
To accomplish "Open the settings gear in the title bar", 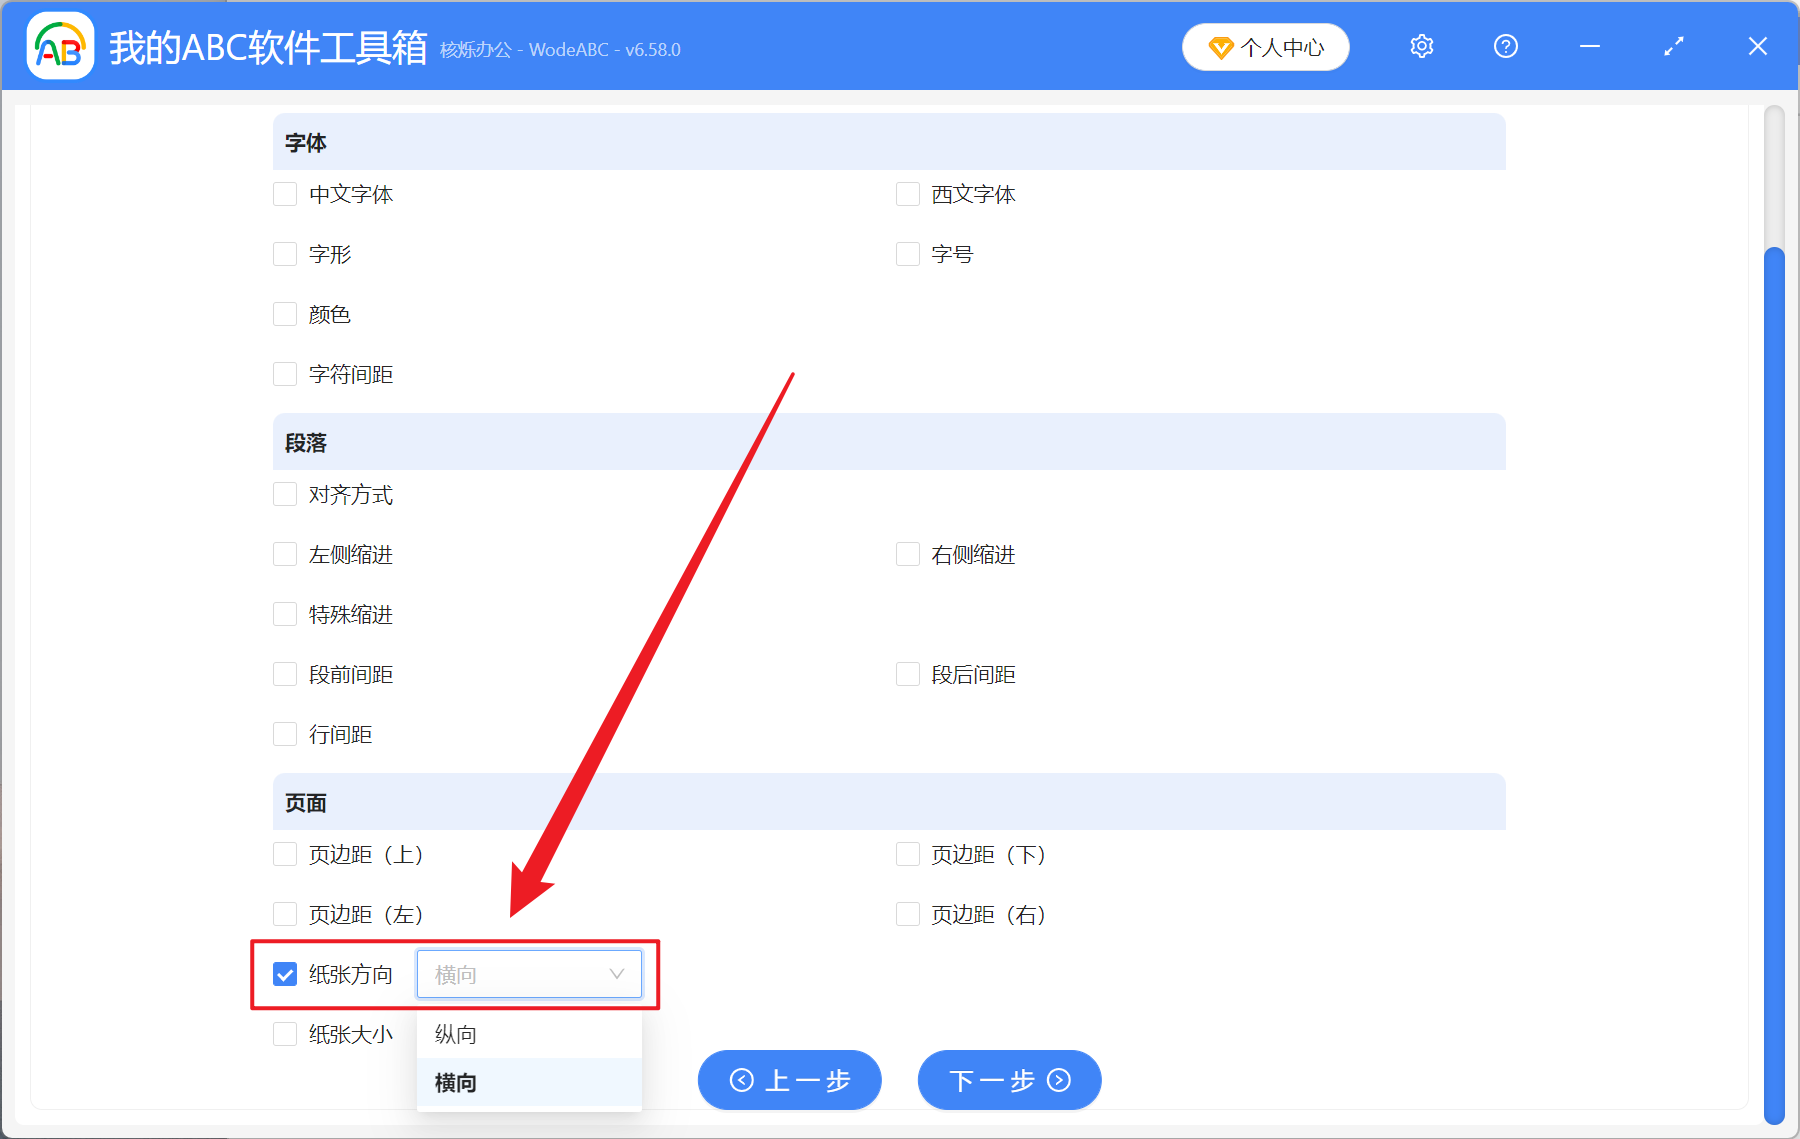I will (1421, 46).
